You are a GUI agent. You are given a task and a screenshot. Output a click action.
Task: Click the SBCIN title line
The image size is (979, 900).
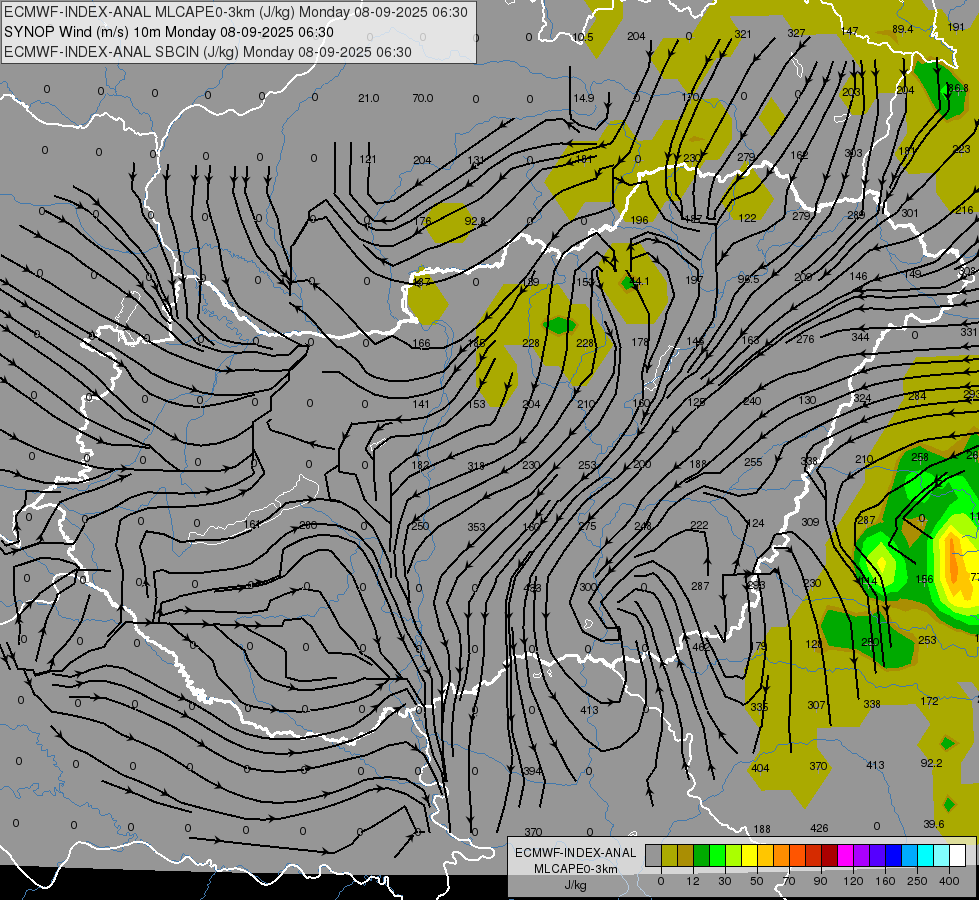[208, 52]
